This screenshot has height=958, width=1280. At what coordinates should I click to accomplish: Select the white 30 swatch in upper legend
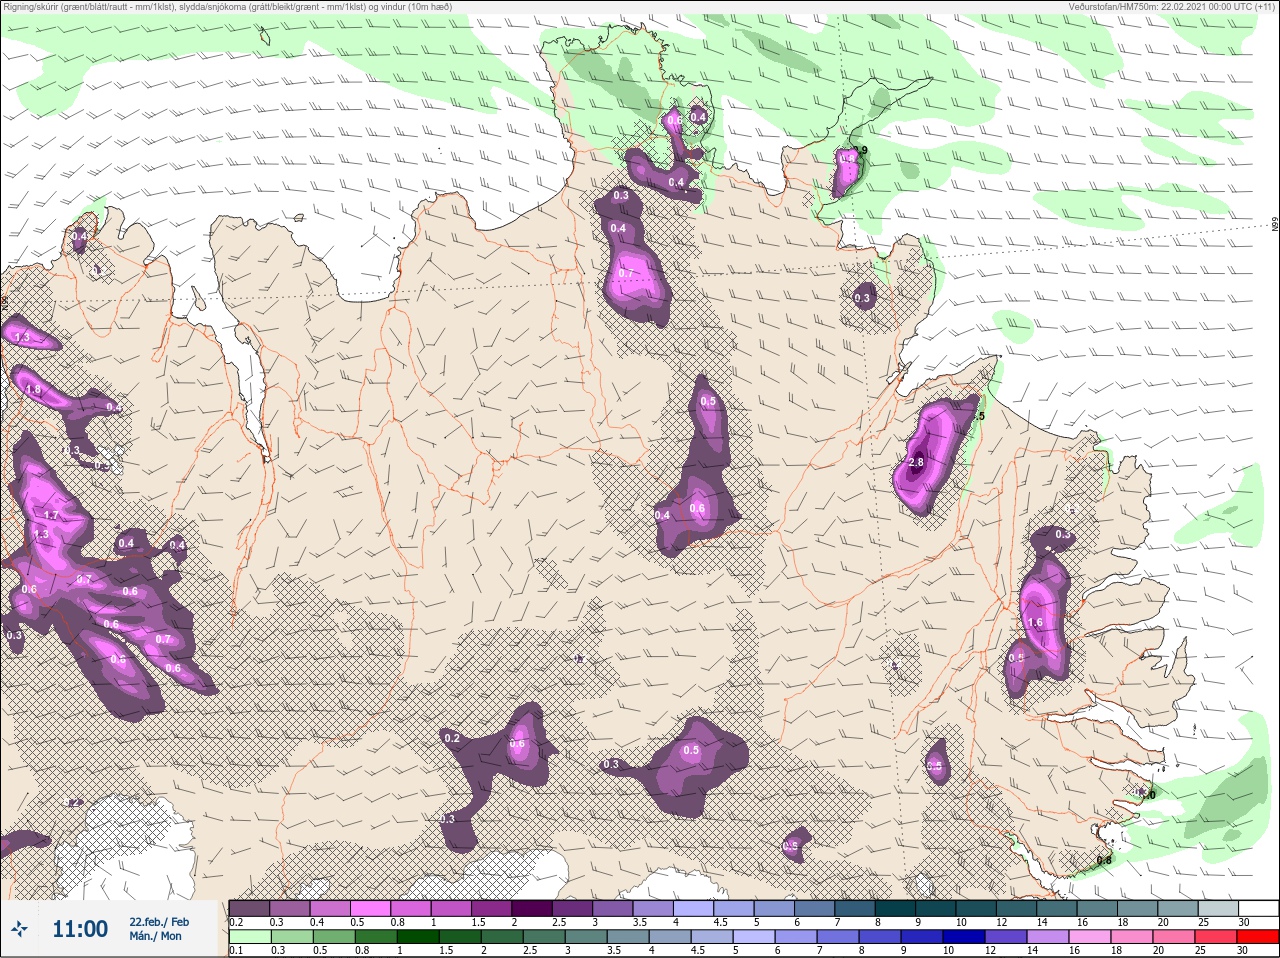click(x=1259, y=908)
